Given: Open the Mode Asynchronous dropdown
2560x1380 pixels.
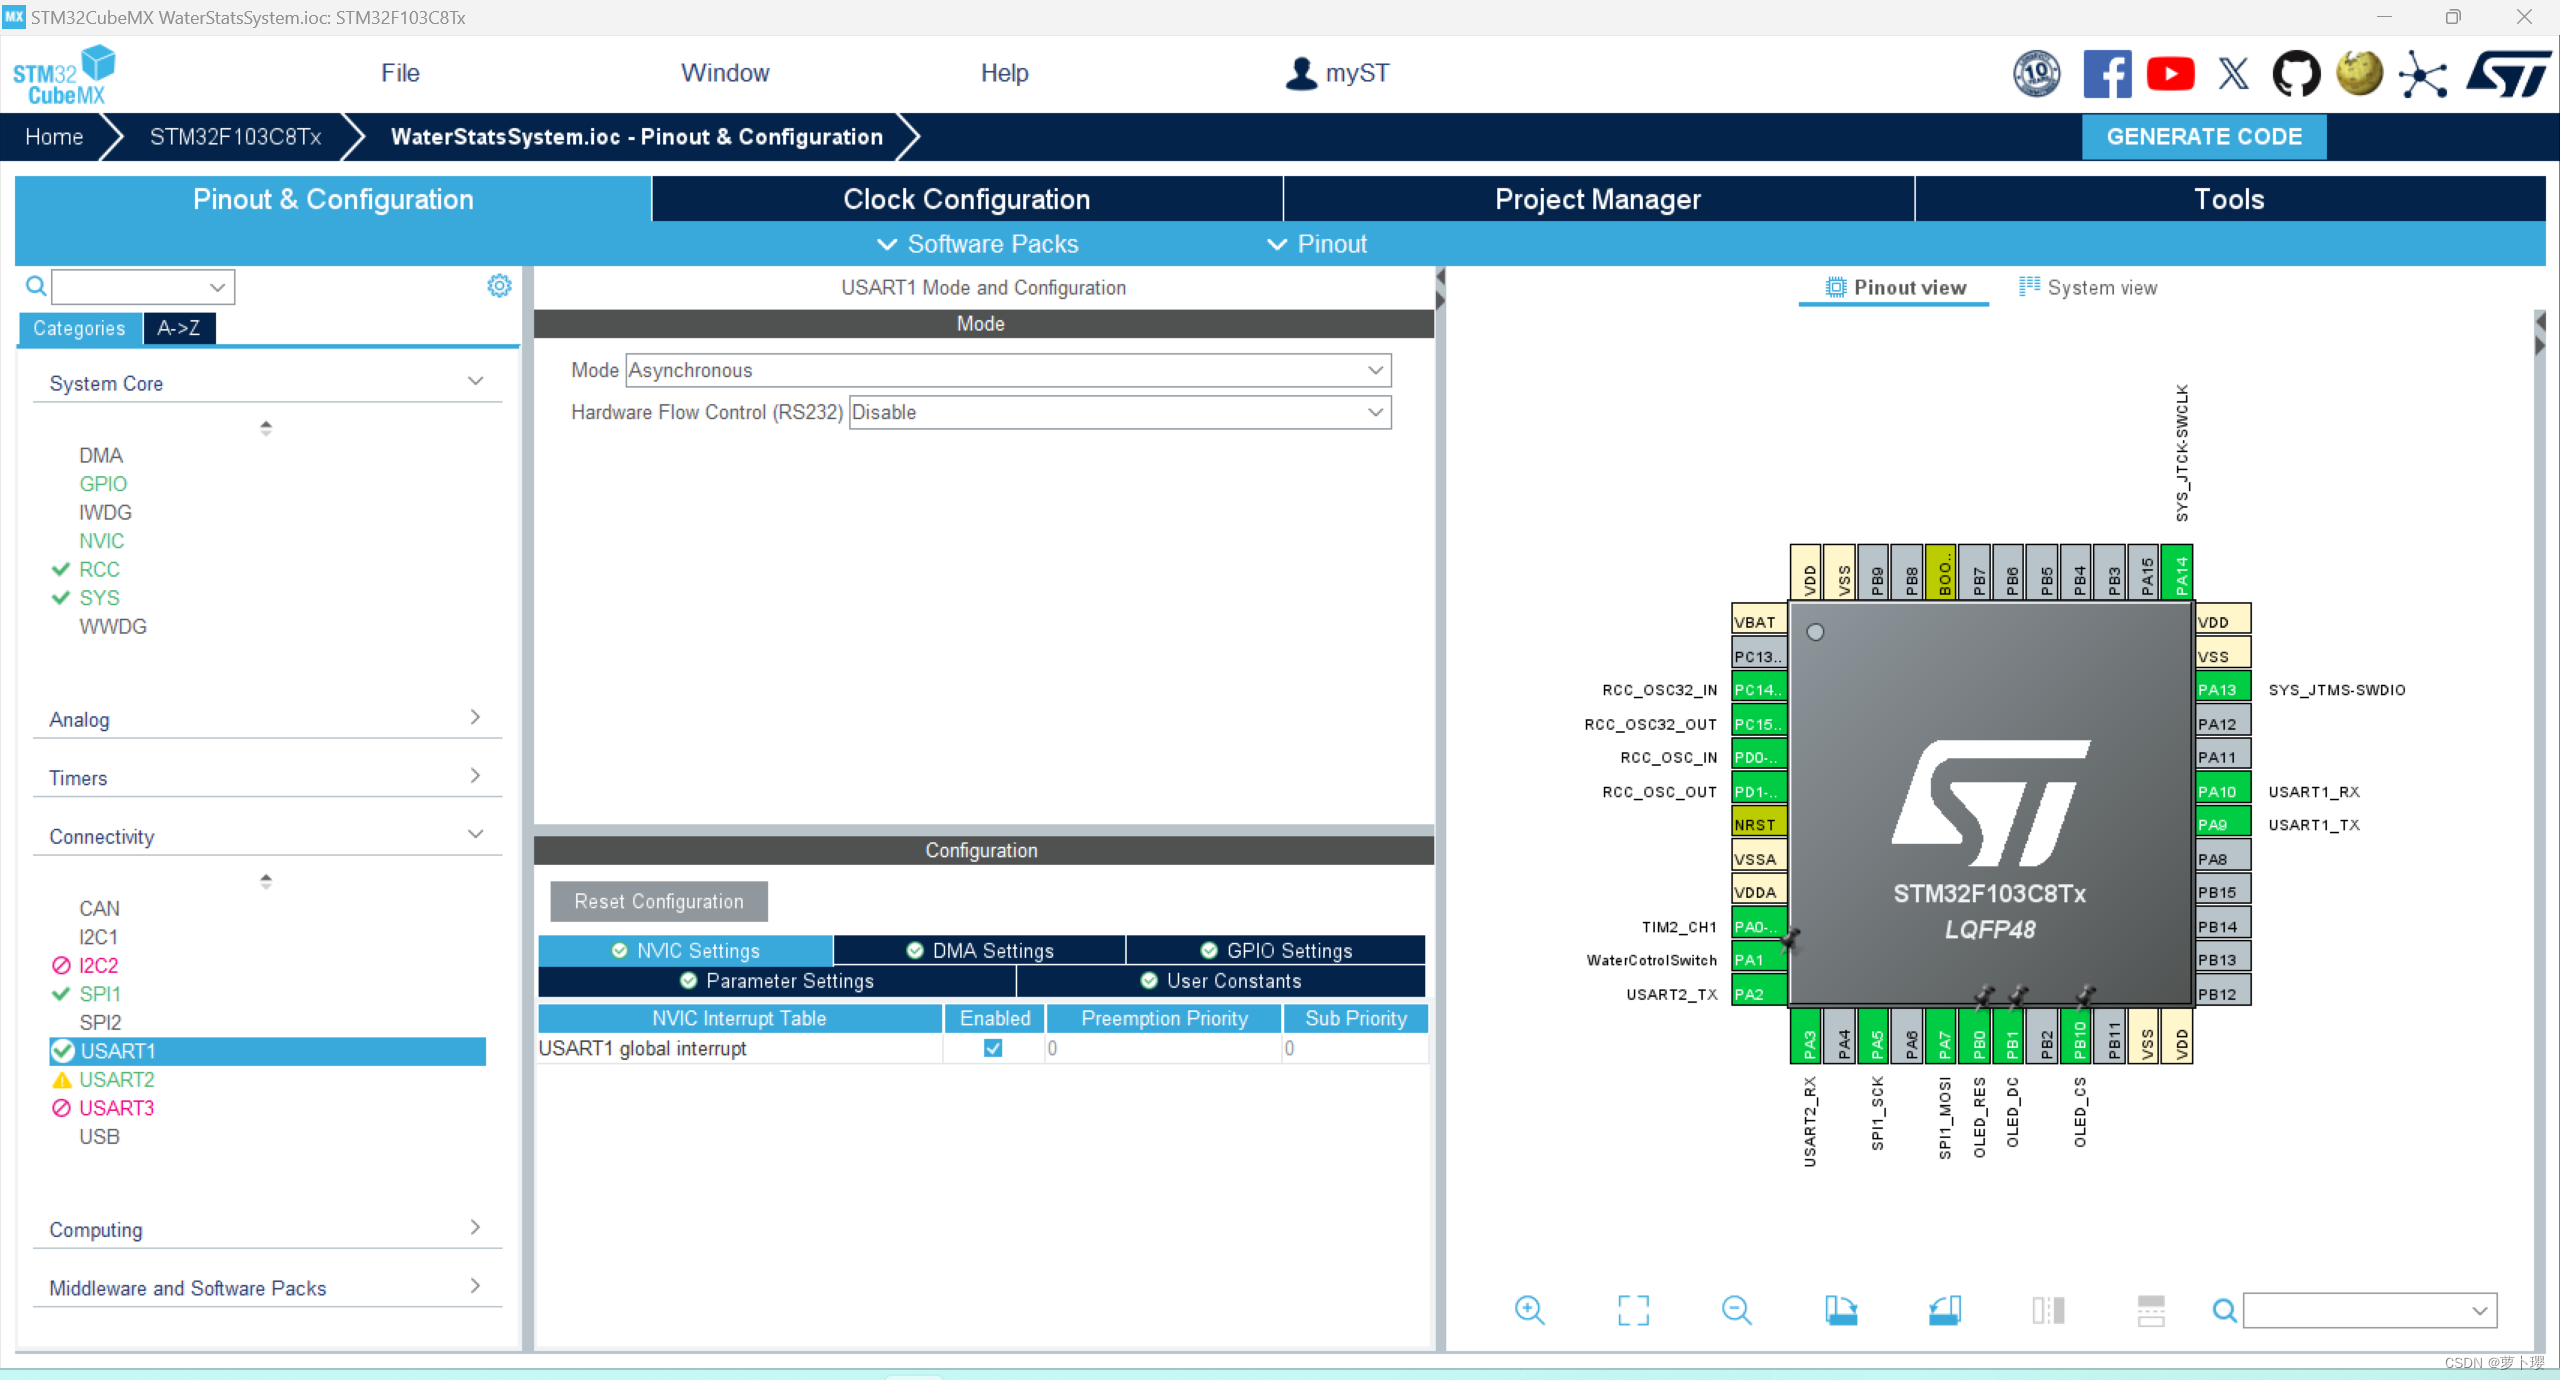Looking at the screenshot, I should coord(1008,370).
